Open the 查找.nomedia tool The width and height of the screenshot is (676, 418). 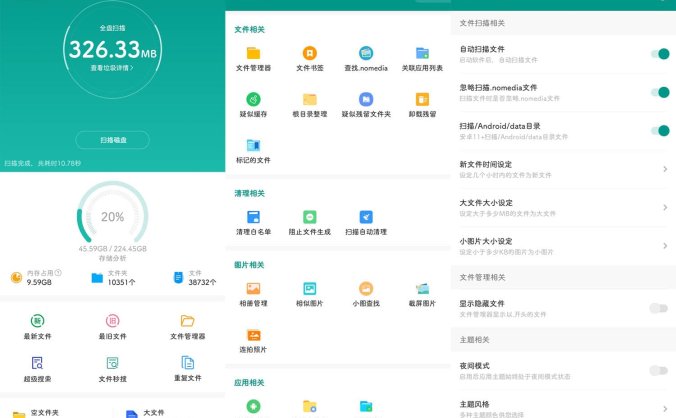tap(366, 53)
